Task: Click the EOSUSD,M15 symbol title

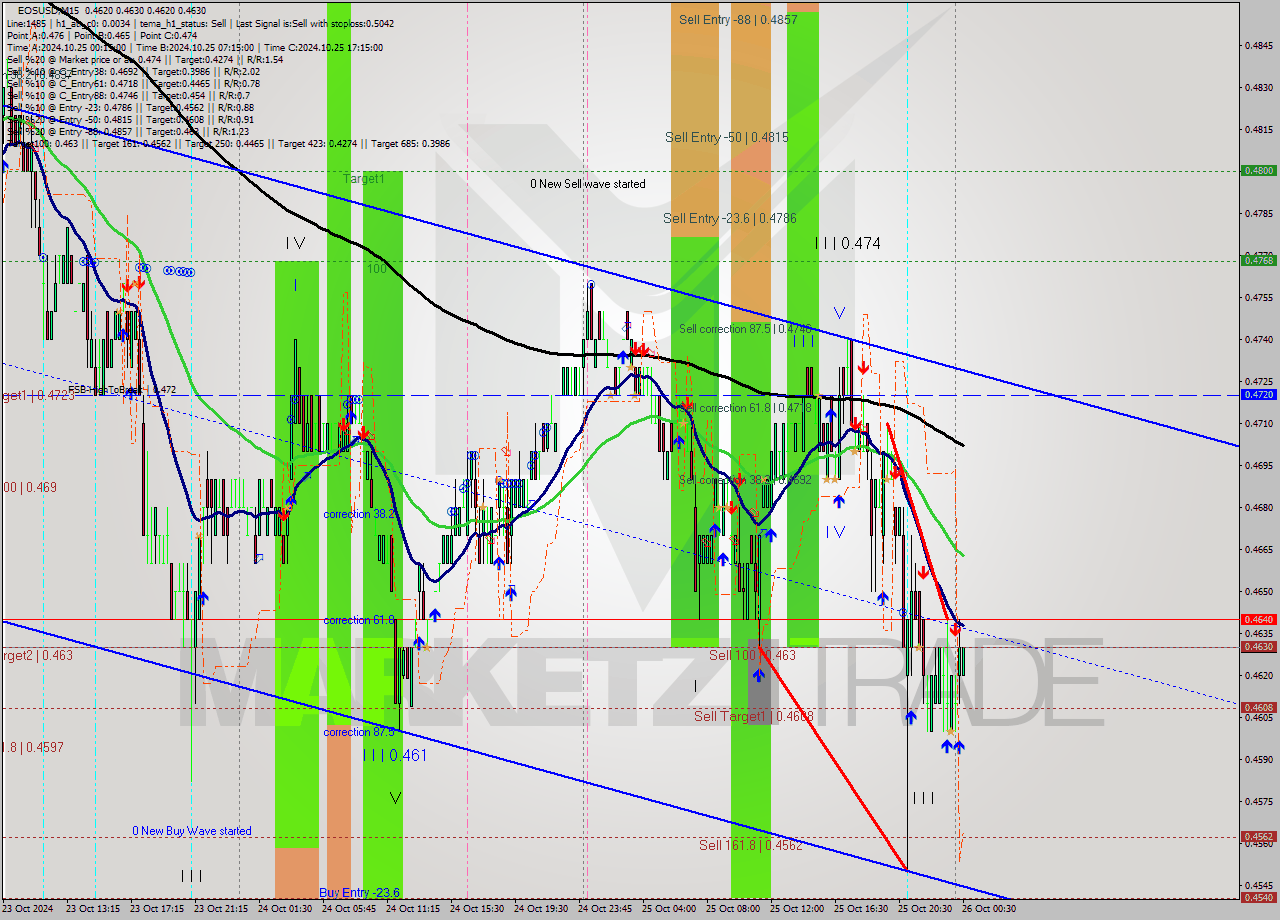Action: [x=46, y=10]
